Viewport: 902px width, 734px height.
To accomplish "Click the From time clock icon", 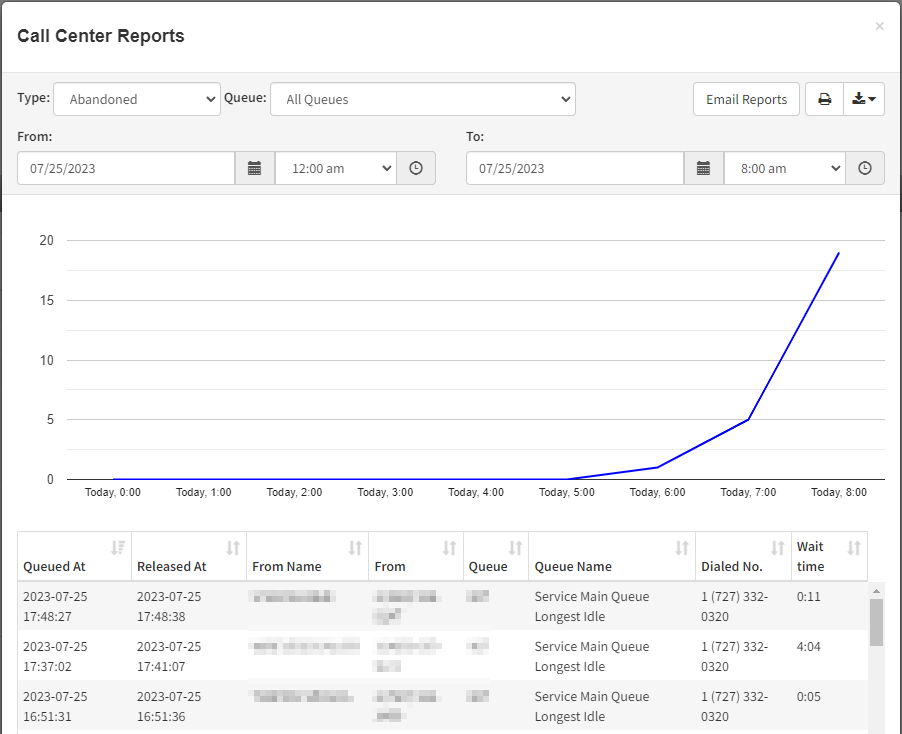I will [416, 168].
